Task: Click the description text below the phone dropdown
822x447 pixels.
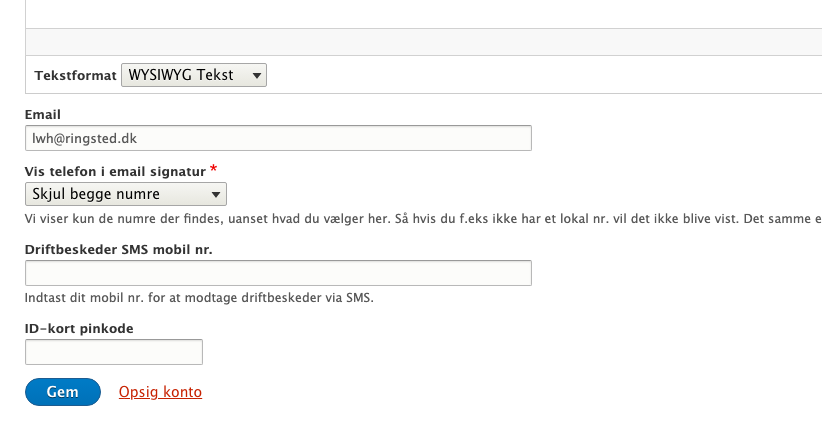Action: tap(420, 218)
